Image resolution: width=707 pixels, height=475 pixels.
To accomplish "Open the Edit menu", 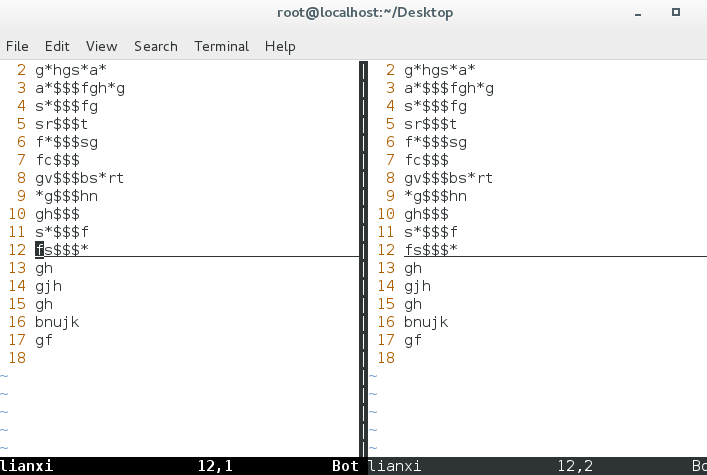I will [x=57, y=46].
